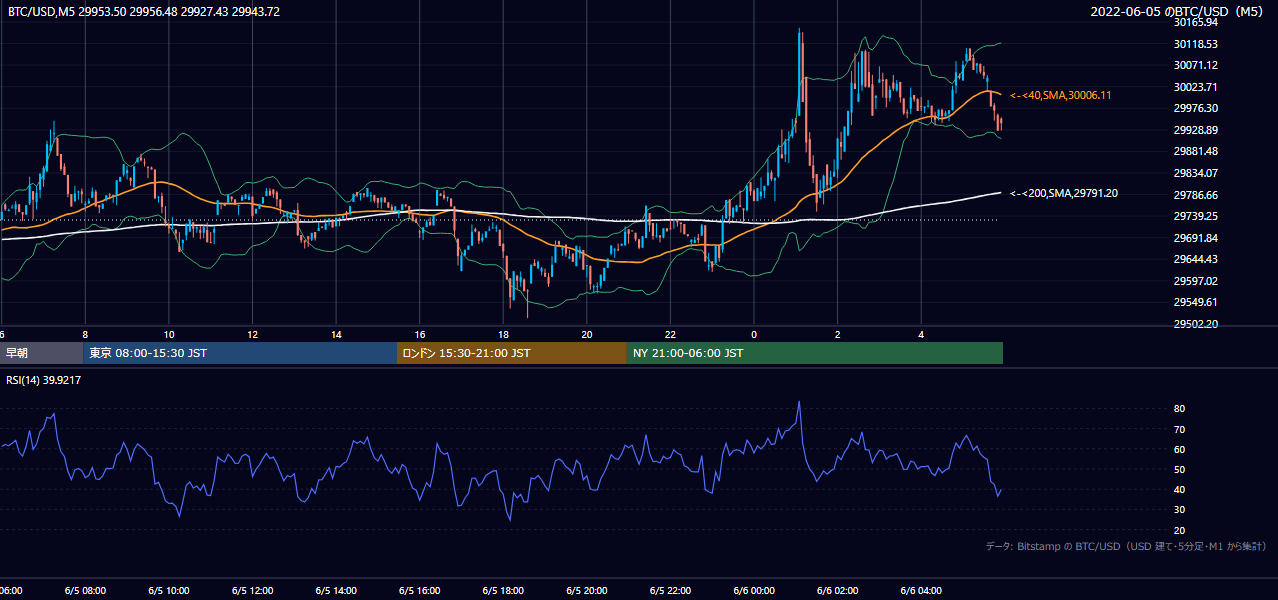Click the 6/5 10:00 date axis label

point(169,591)
